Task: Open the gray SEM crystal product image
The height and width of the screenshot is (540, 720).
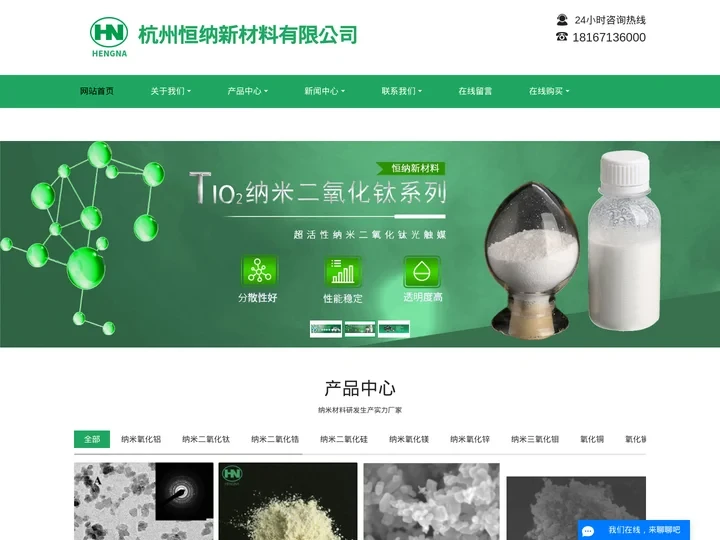Action: click(x=432, y=501)
